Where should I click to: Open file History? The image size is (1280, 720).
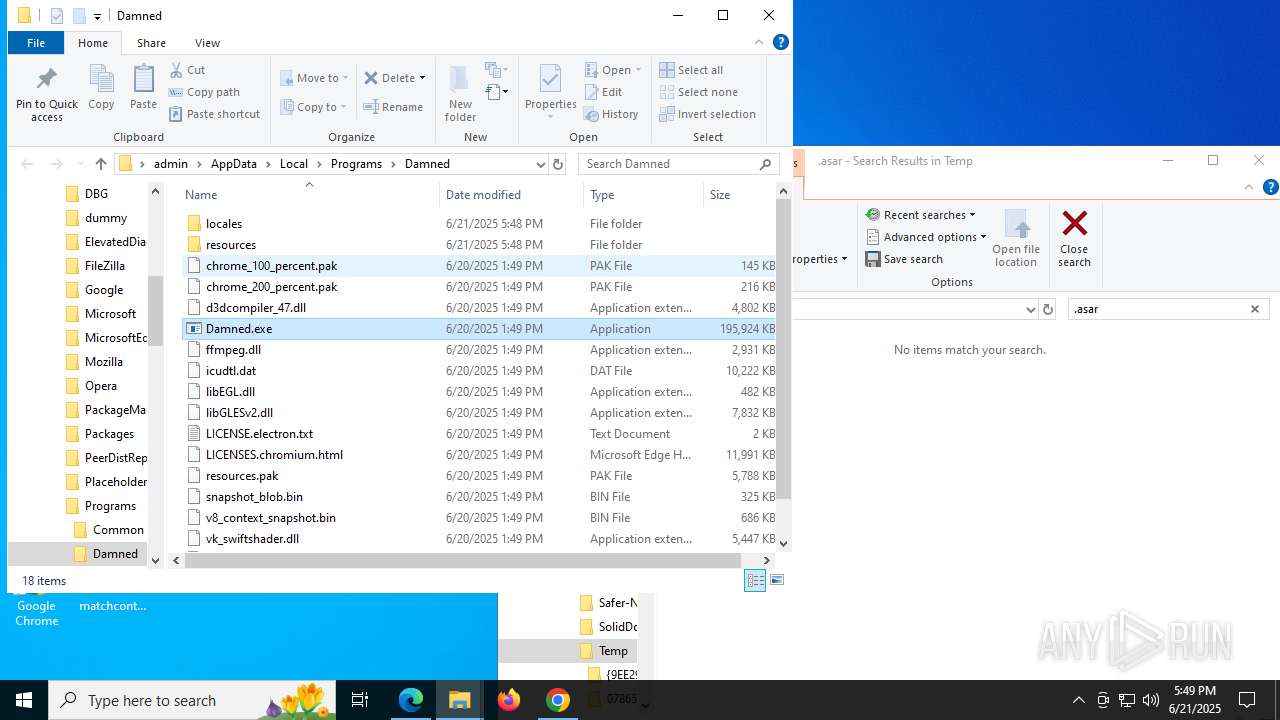pyautogui.click(x=611, y=114)
